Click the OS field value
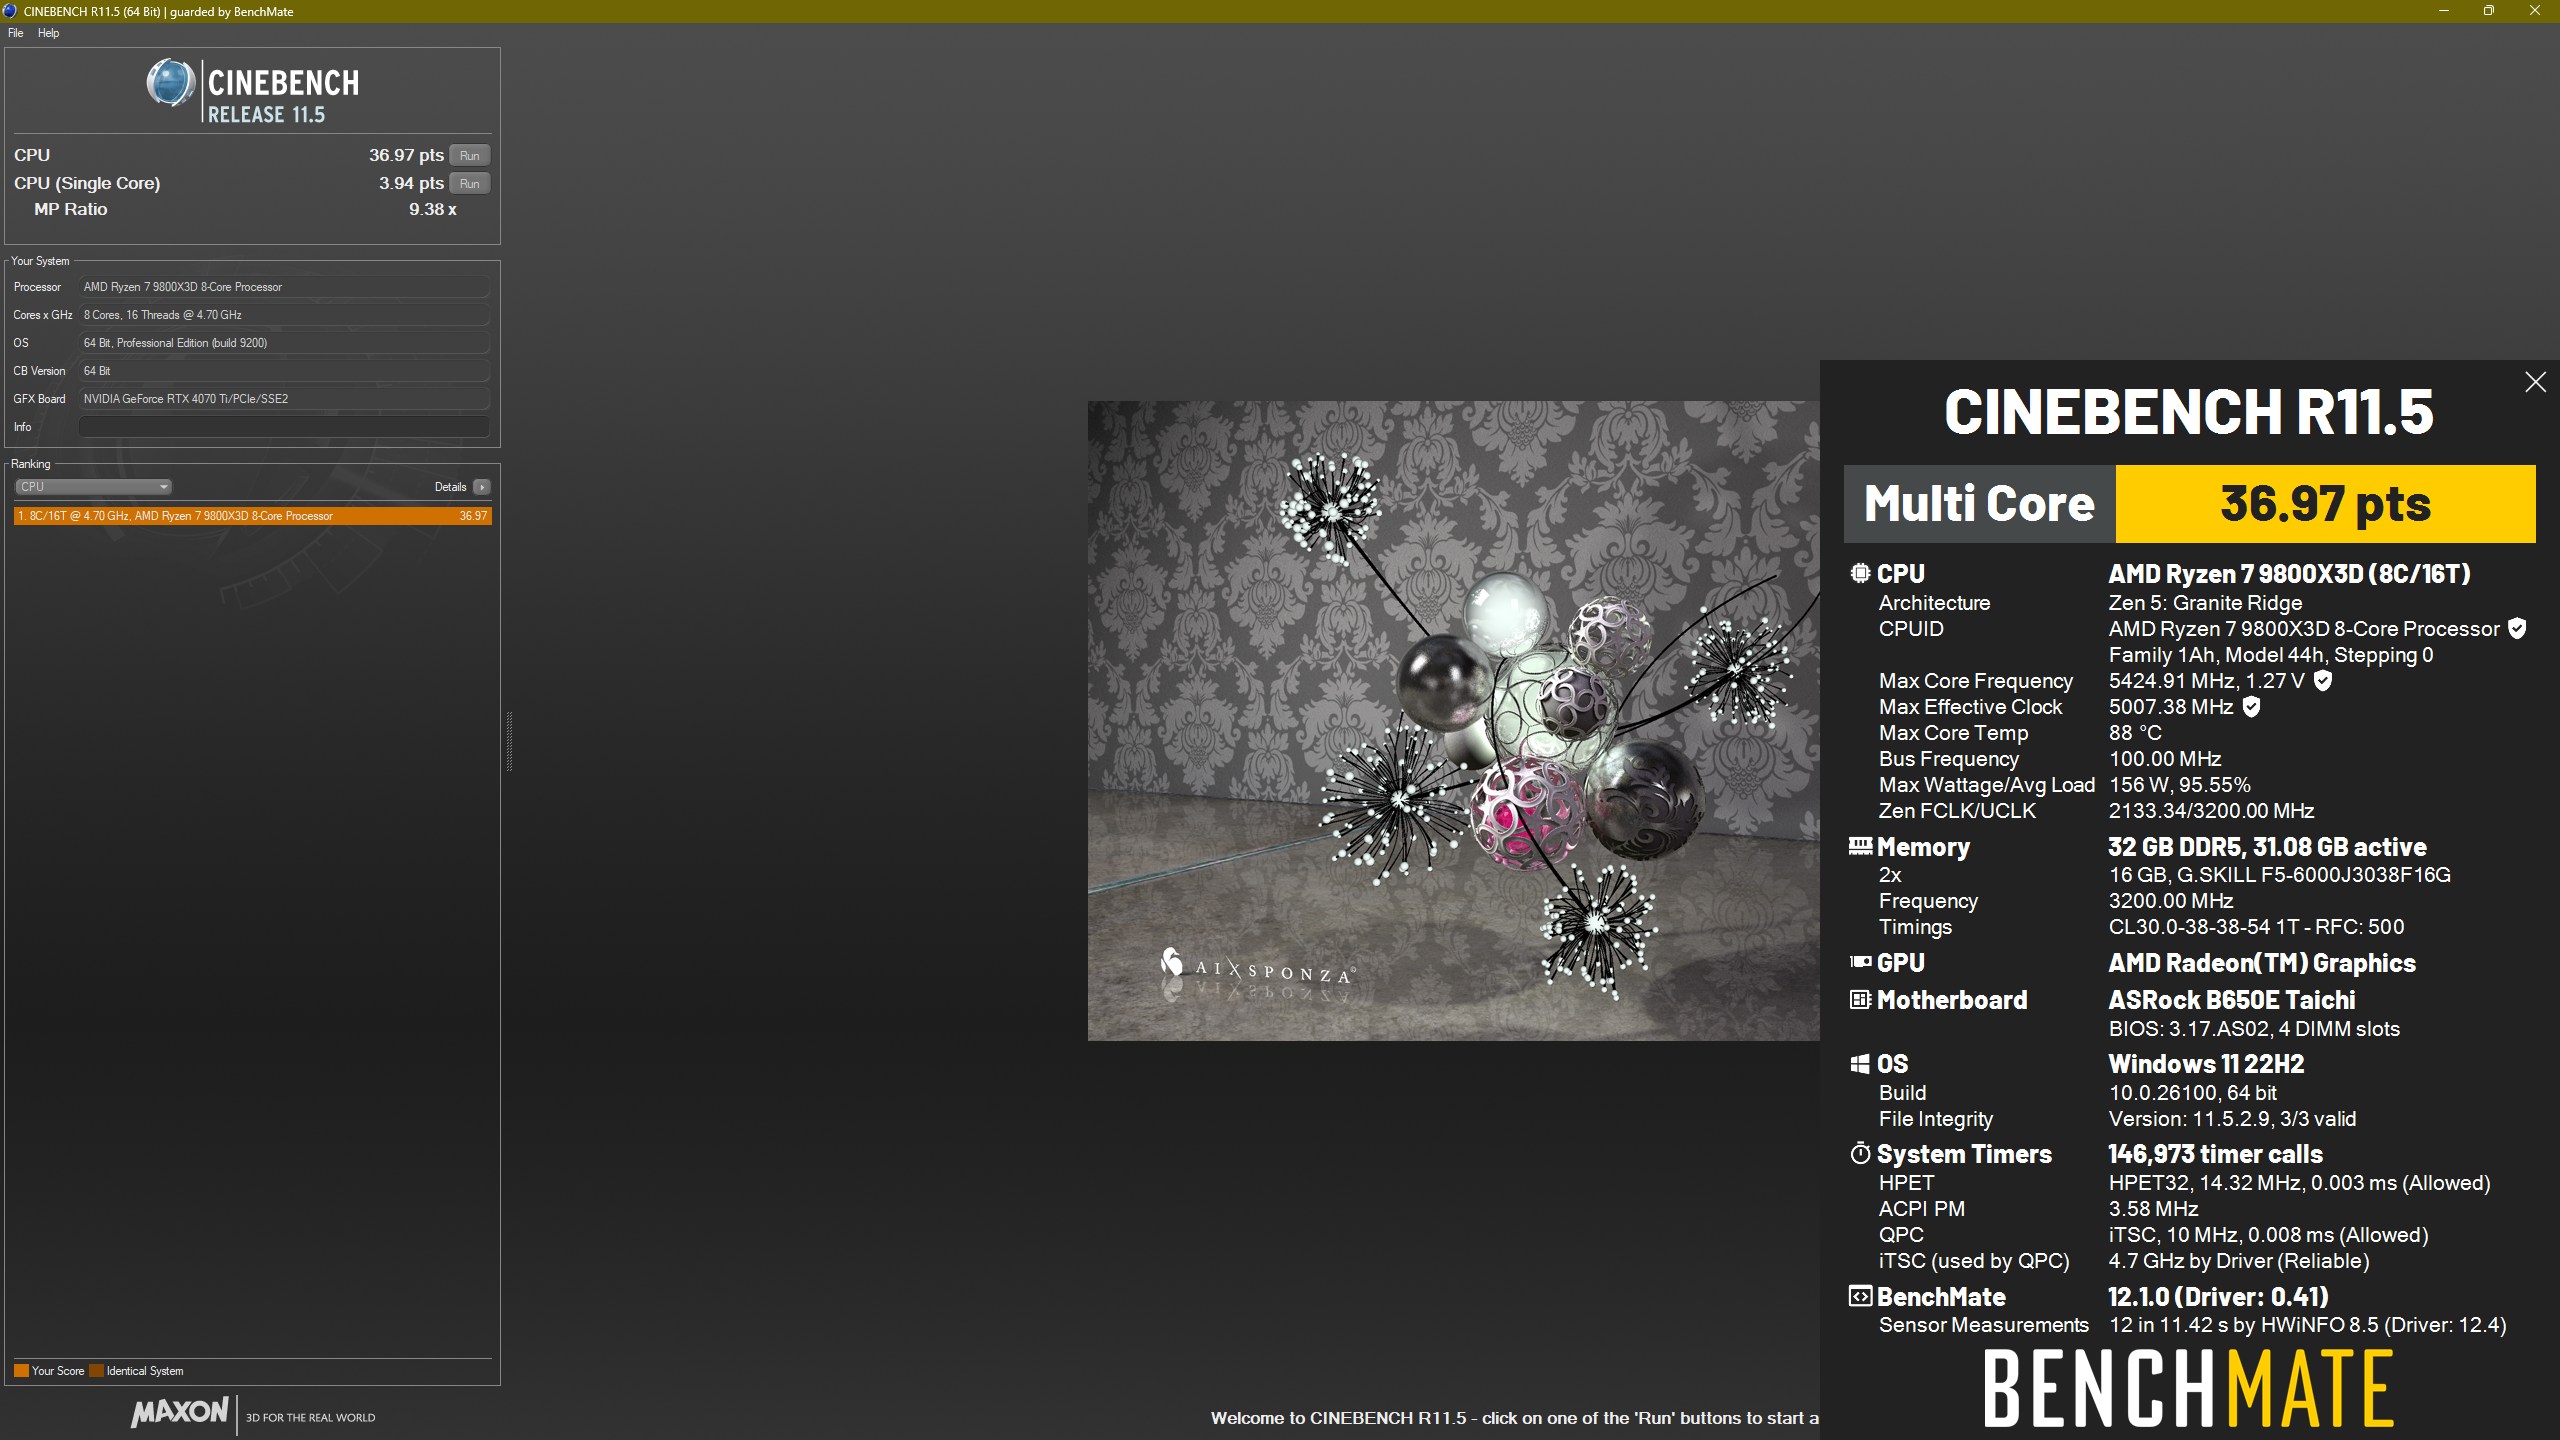Viewport: 2560px width, 1440px height. pyautogui.click(x=284, y=343)
